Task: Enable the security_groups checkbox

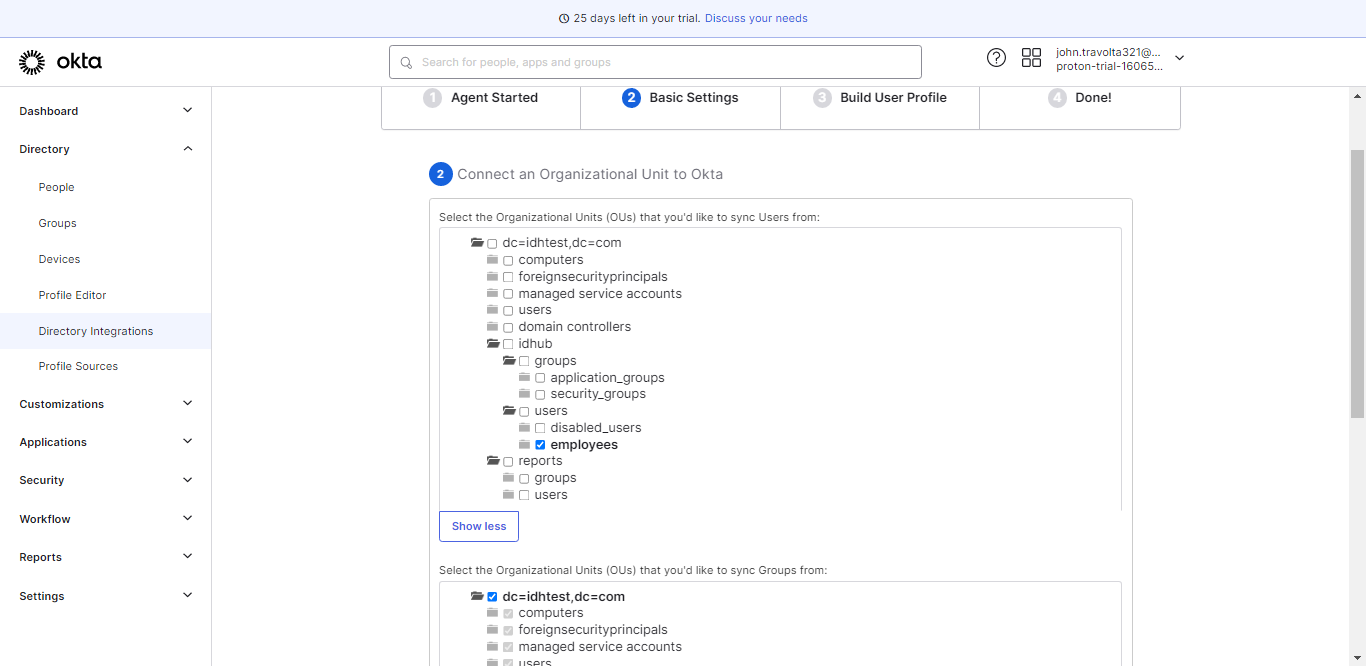Action: coord(540,395)
